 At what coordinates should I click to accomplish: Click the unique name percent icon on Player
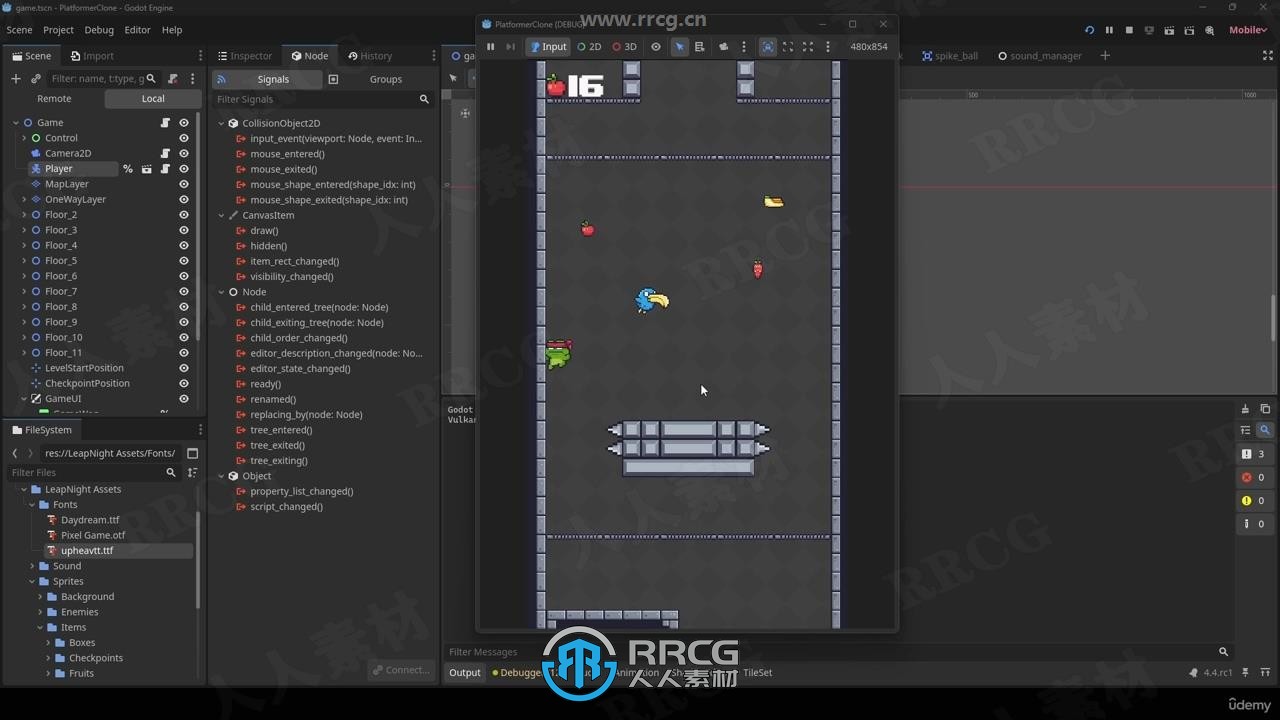pos(128,169)
